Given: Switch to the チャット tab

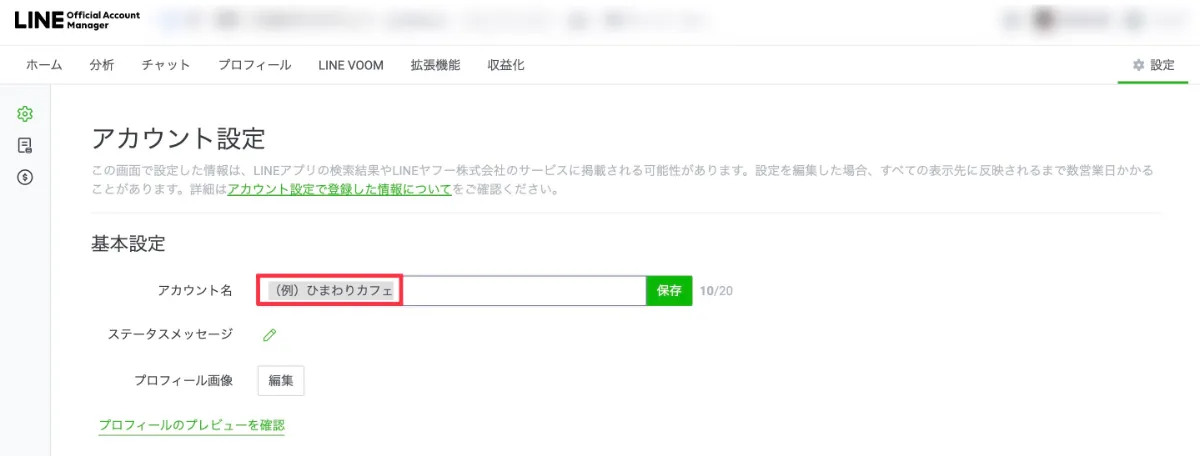Looking at the screenshot, I should (x=166, y=65).
